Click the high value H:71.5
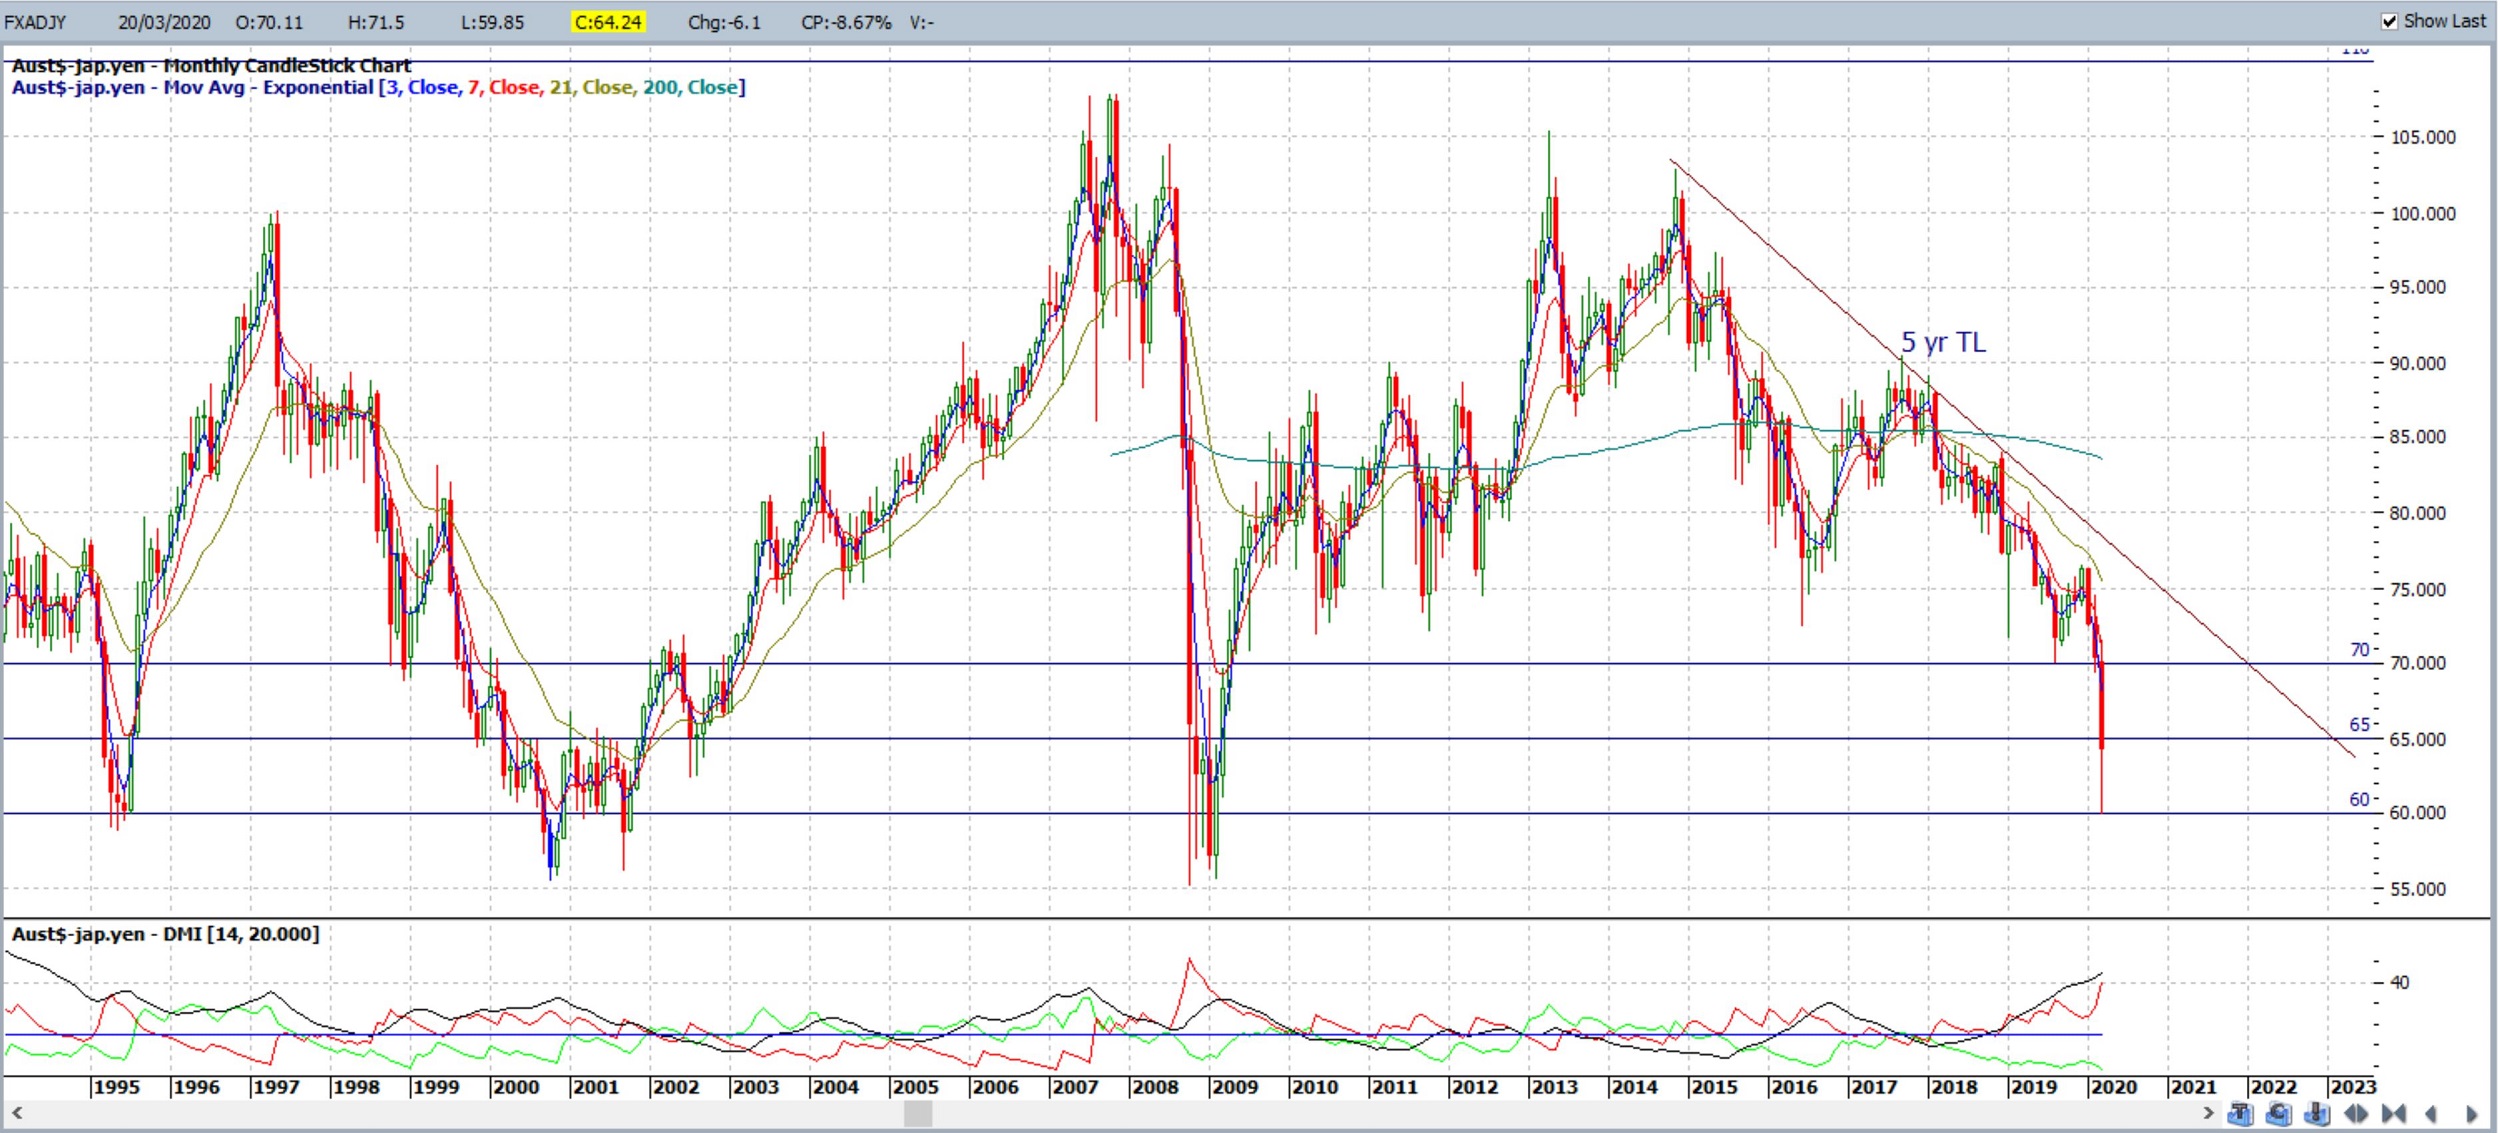The width and height of the screenshot is (2500, 1133). (376, 22)
